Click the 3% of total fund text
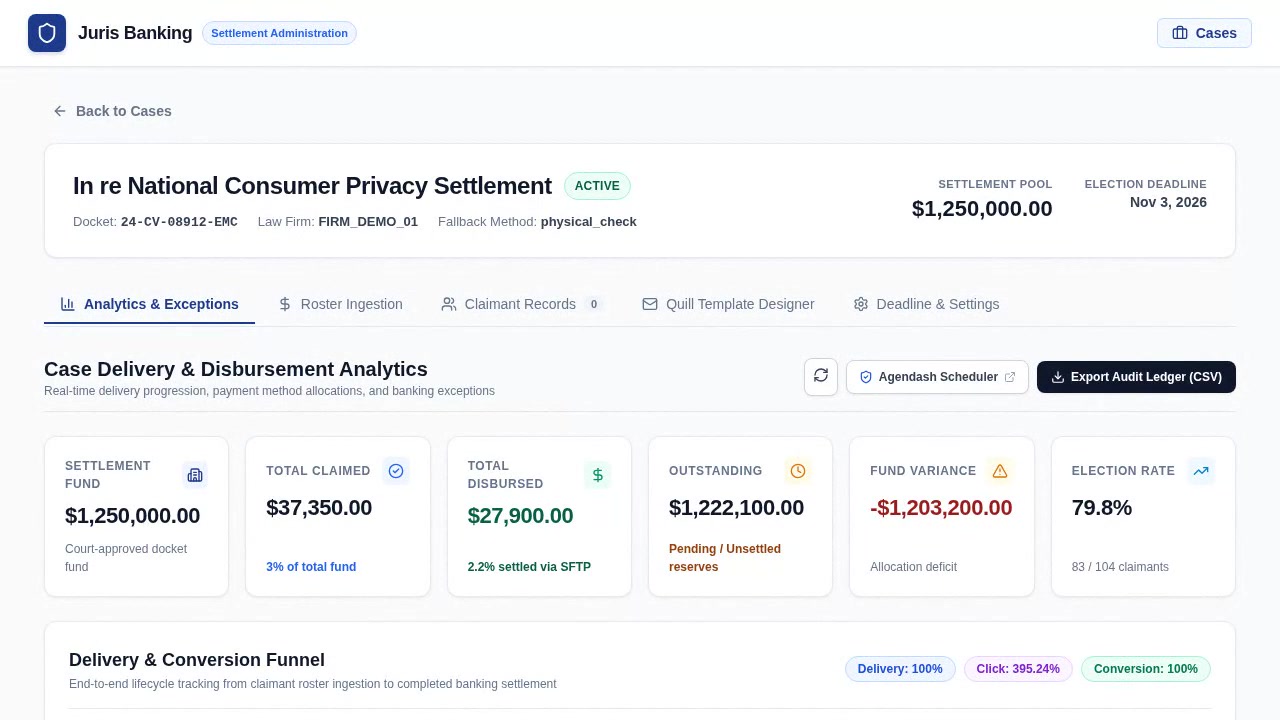The width and height of the screenshot is (1280, 720). tap(311, 567)
